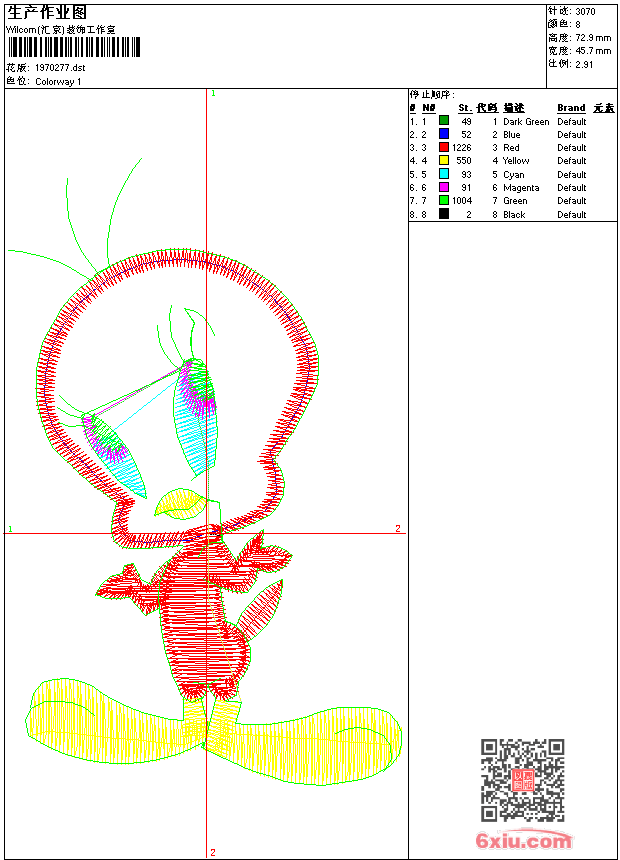620x860 pixels.
Task: Click the QR code image
Action: pyautogui.click(x=522, y=780)
